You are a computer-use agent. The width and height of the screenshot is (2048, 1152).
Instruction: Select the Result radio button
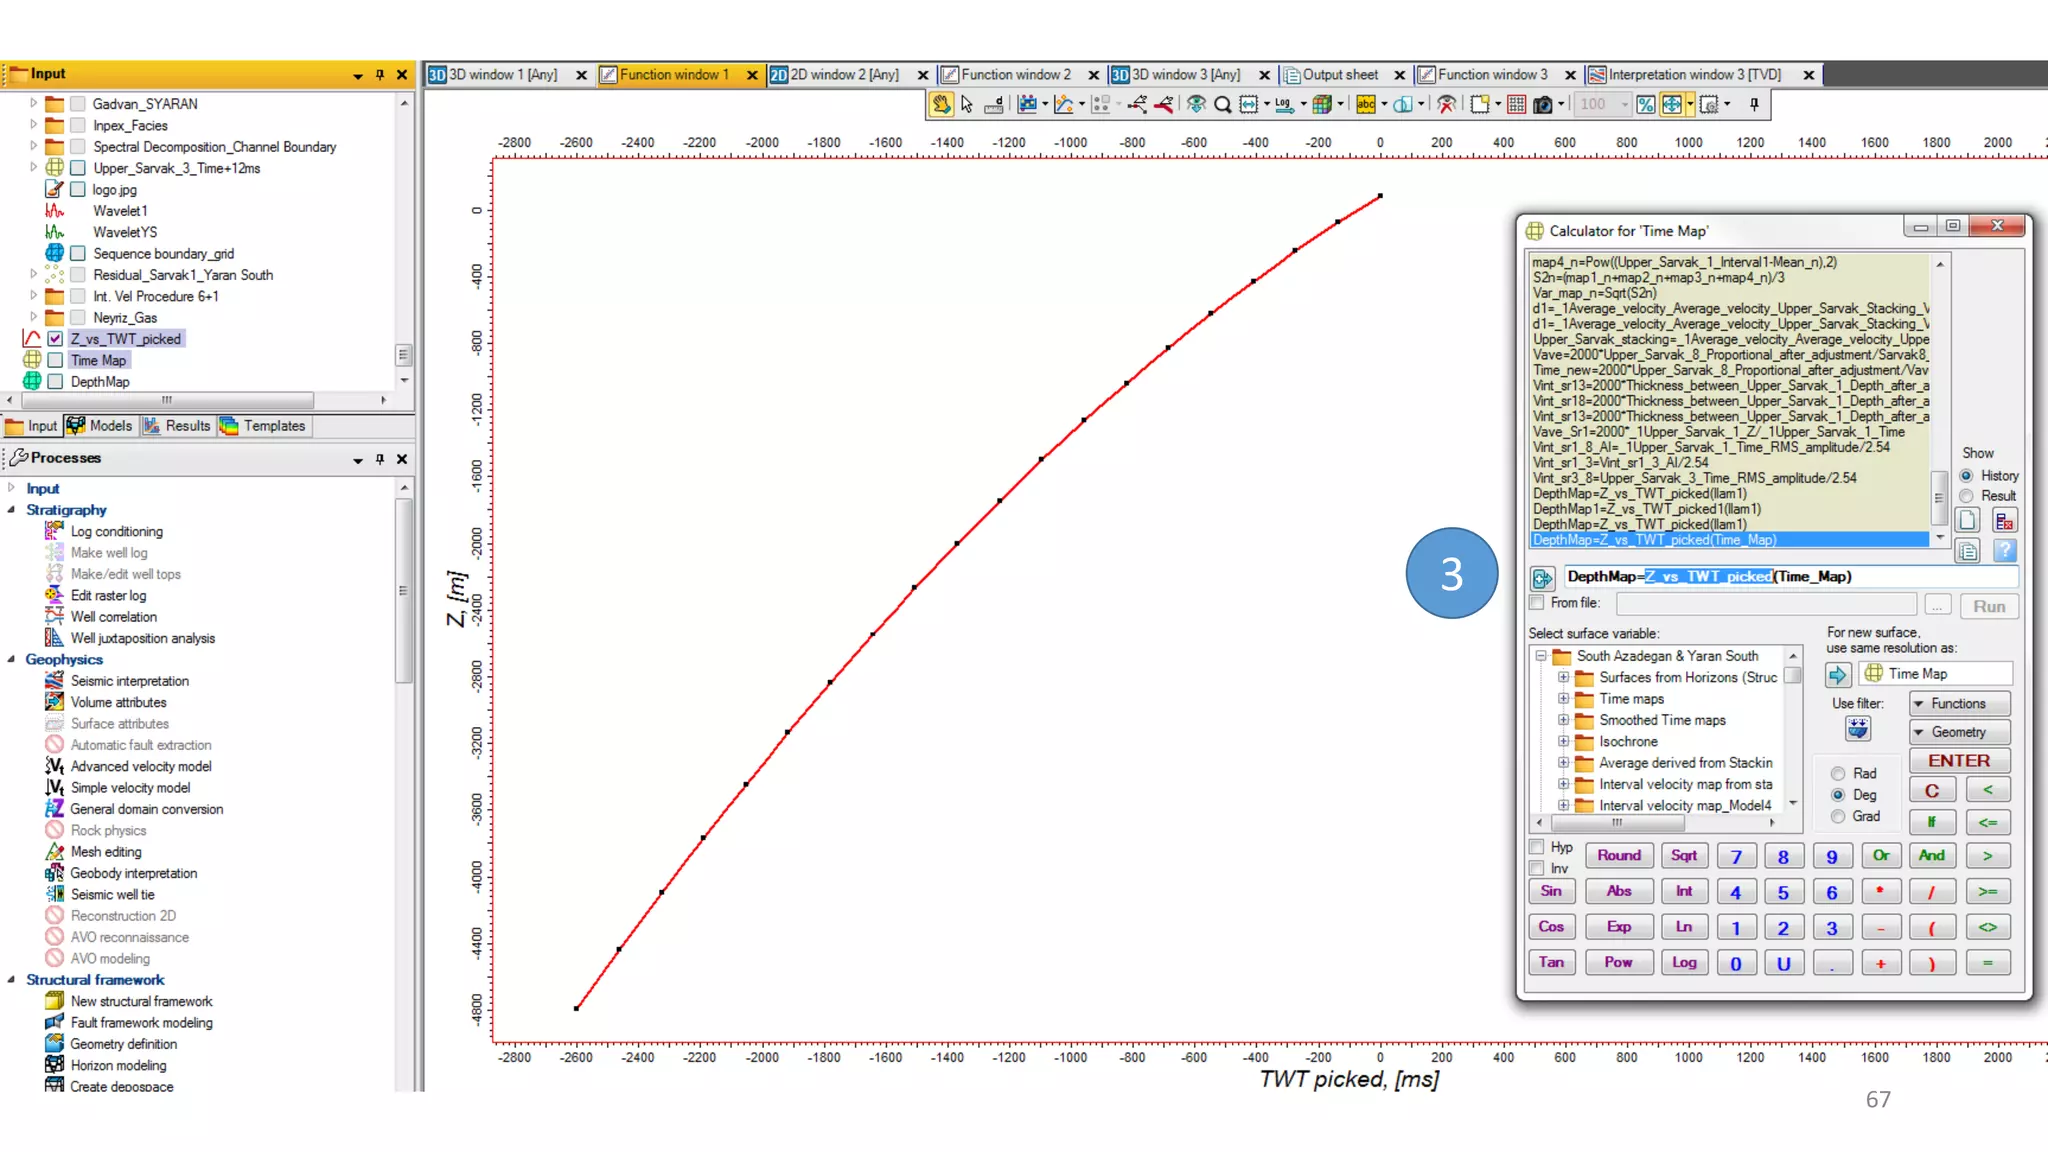[1966, 496]
